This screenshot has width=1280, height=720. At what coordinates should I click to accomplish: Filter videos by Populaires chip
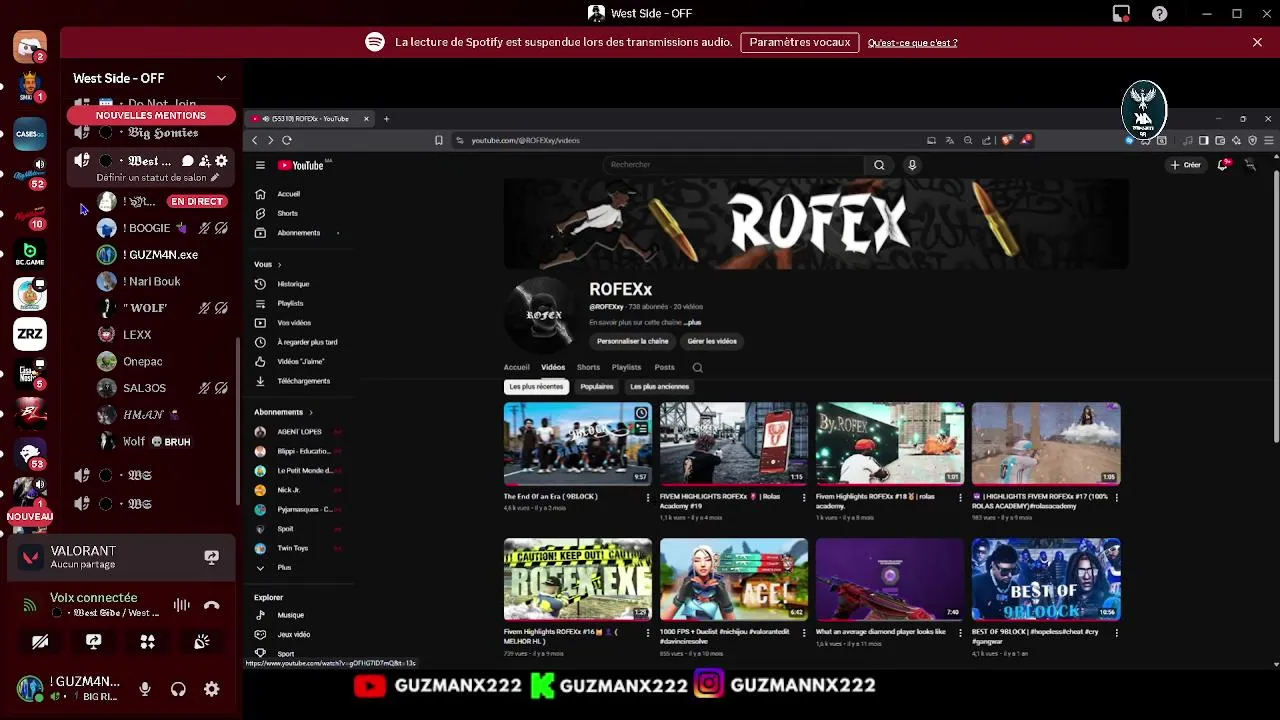click(597, 387)
